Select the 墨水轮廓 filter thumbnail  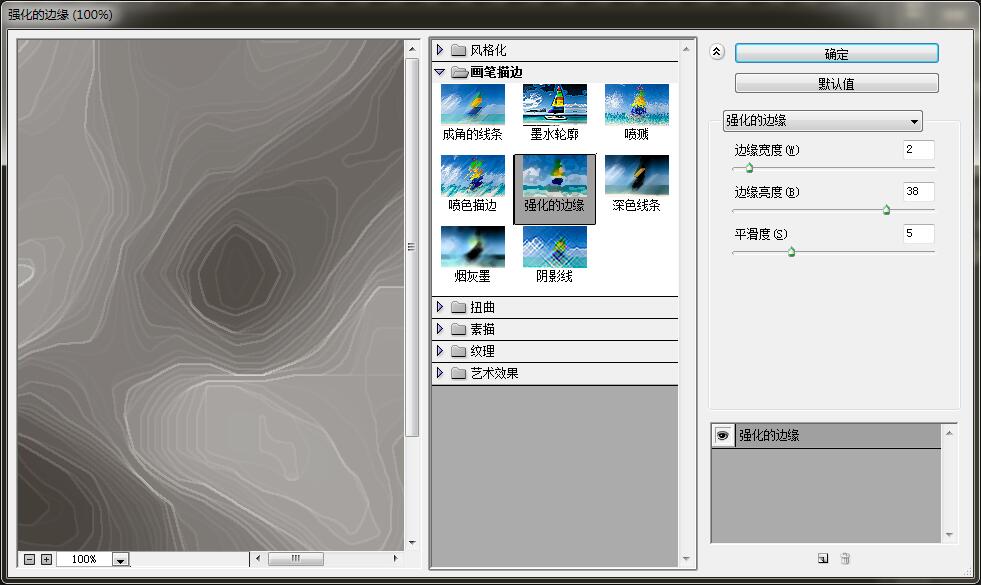coord(554,103)
